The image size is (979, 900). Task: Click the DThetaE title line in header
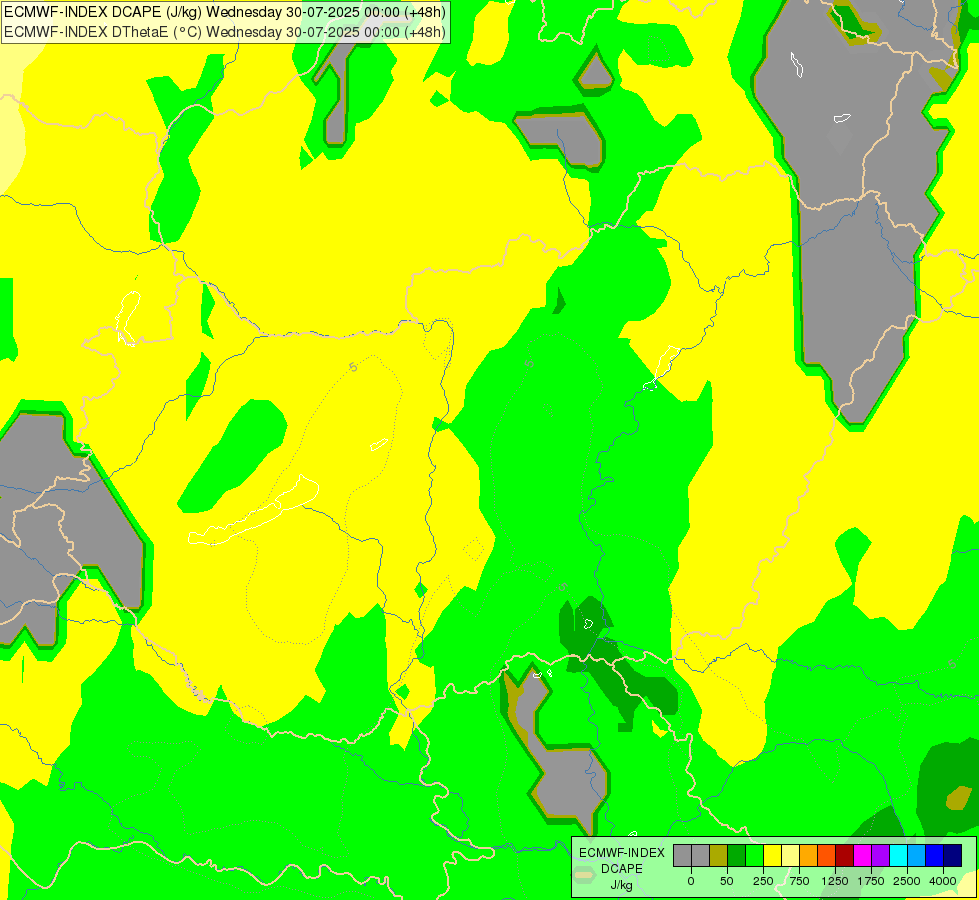tap(225, 31)
